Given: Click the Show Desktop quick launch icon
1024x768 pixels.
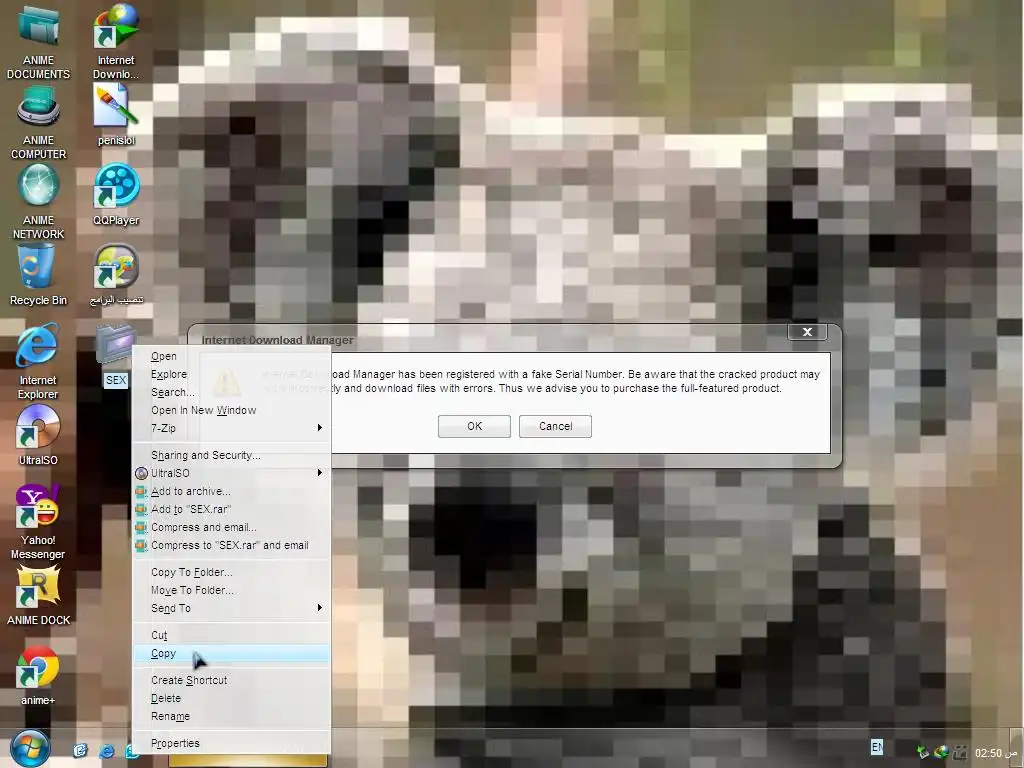Looking at the screenshot, I should tap(80, 750).
